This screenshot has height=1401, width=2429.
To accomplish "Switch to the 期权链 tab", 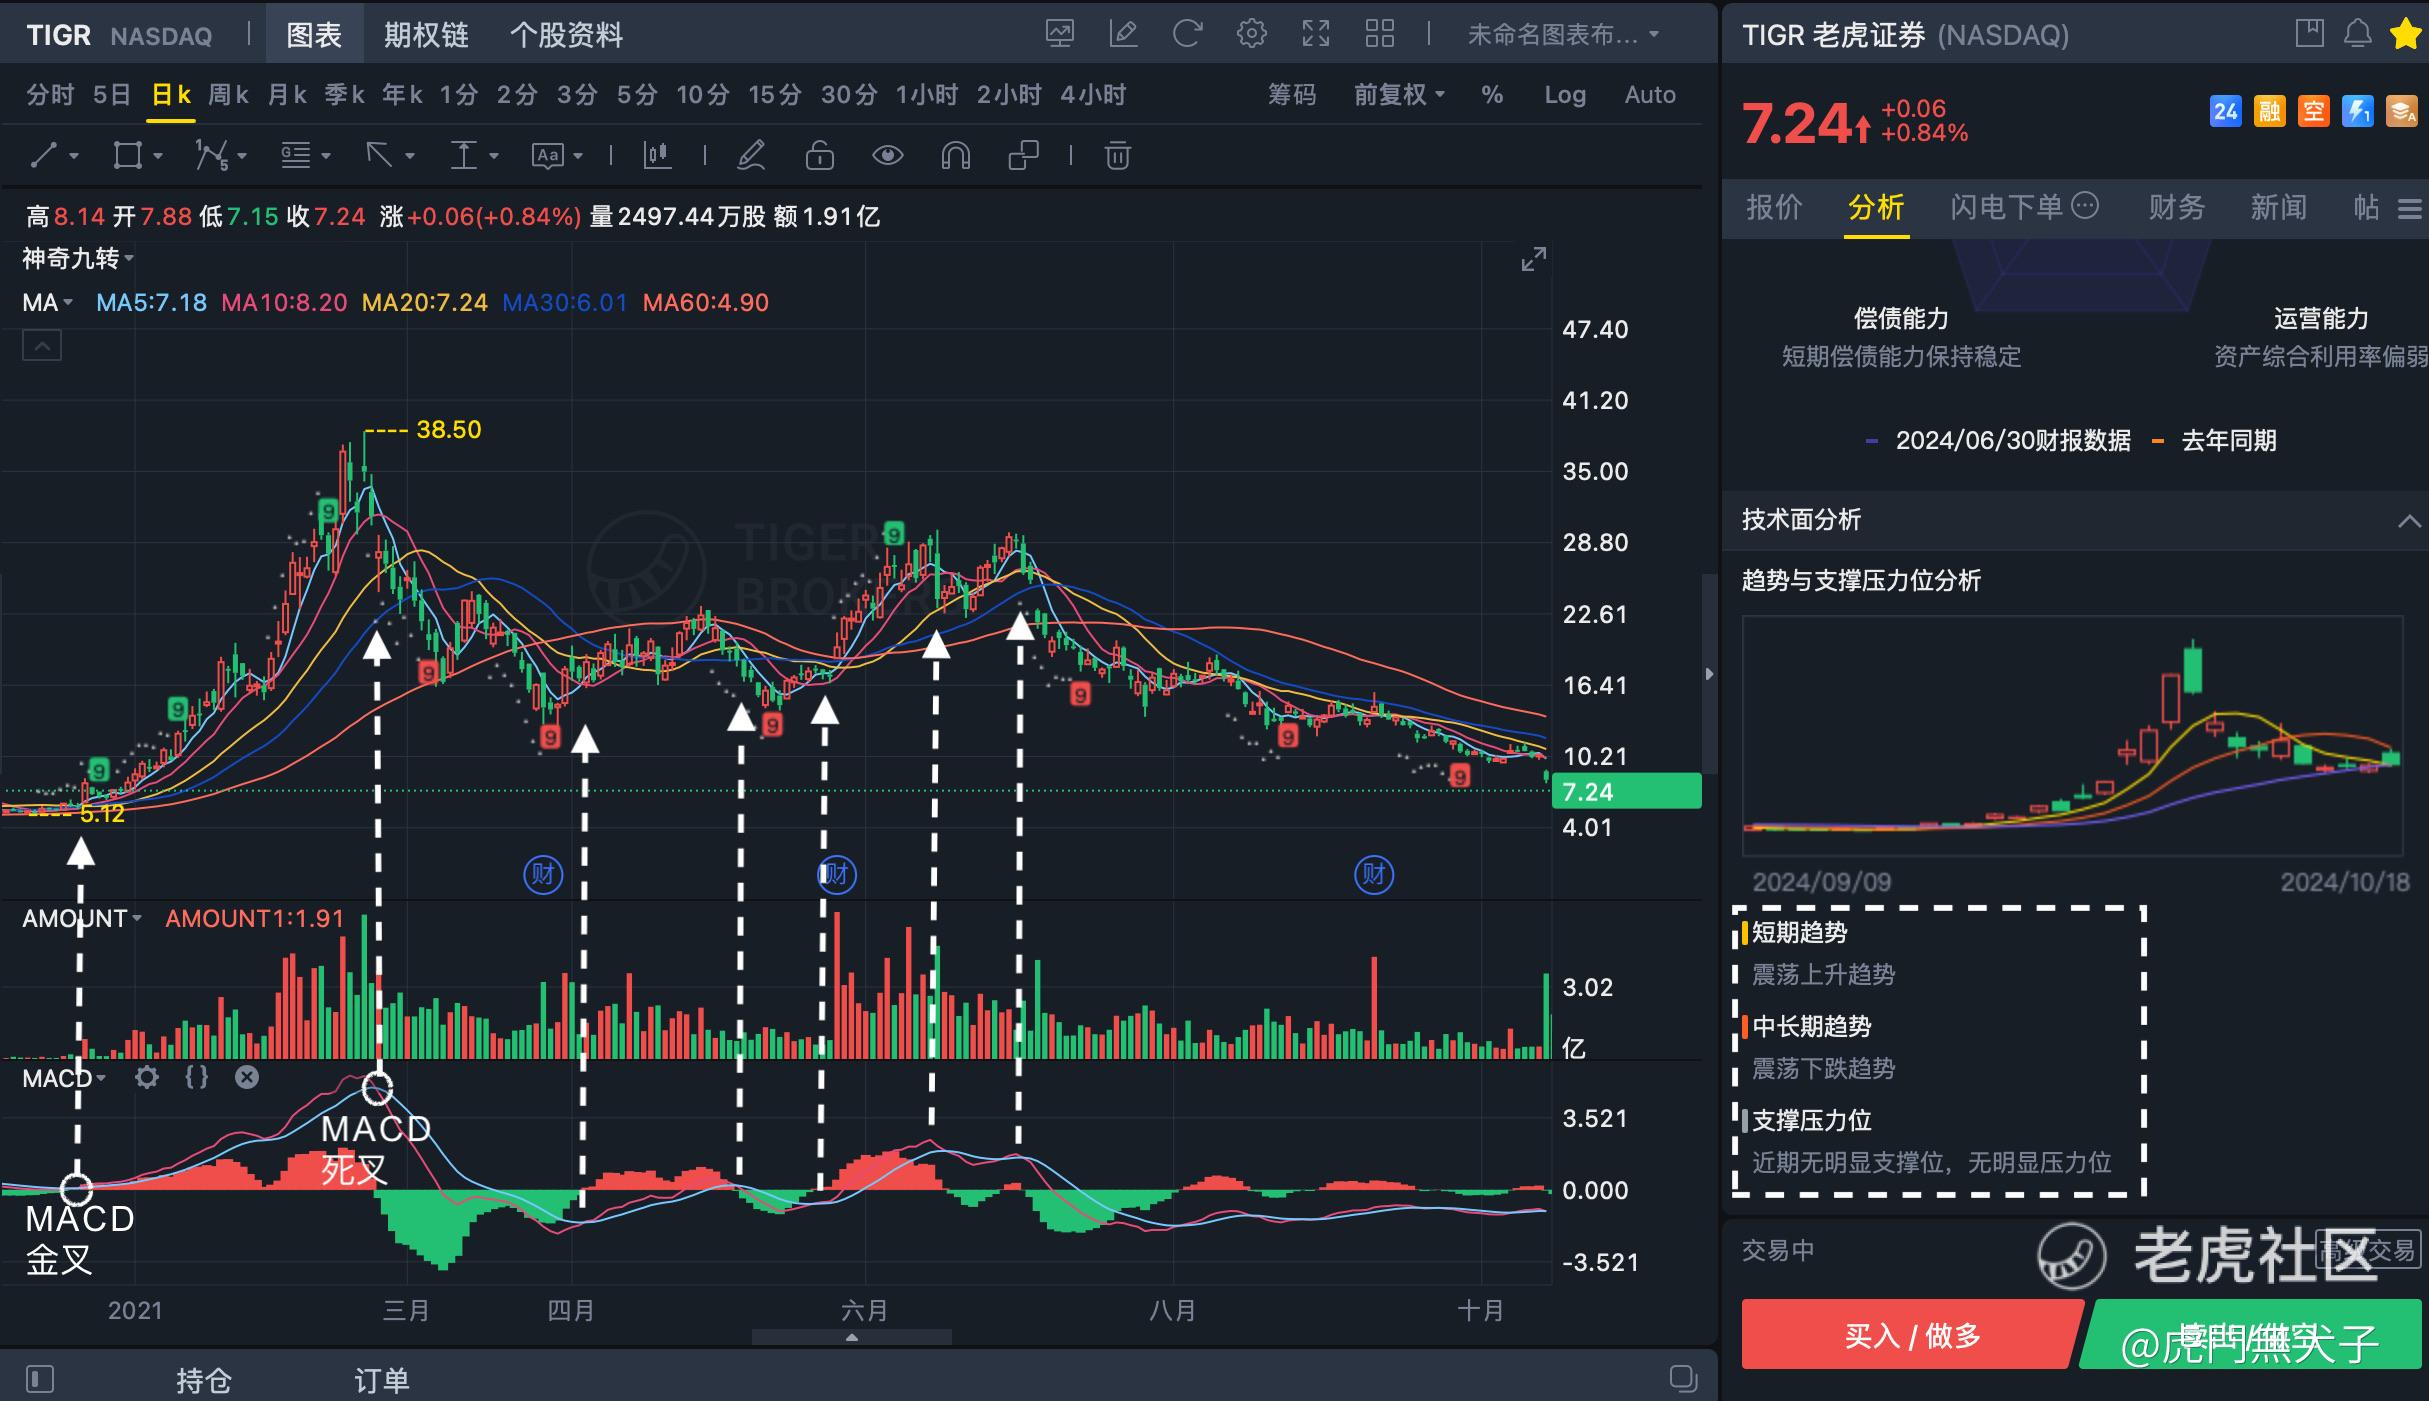I will pyautogui.click(x=426, y=35).
